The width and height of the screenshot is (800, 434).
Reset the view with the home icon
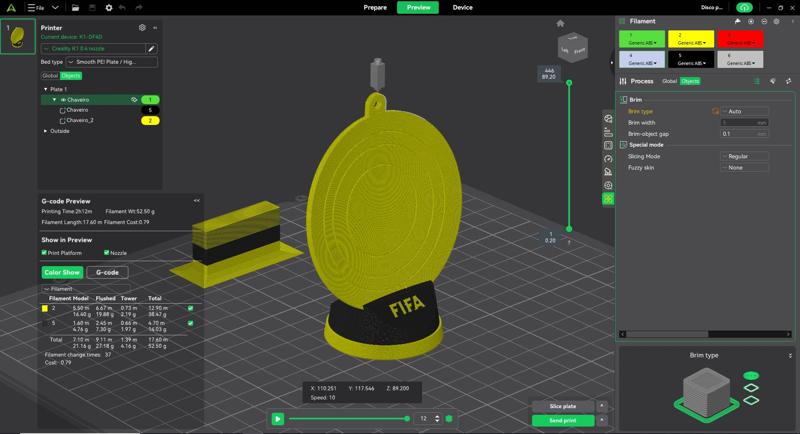[560, 23]
